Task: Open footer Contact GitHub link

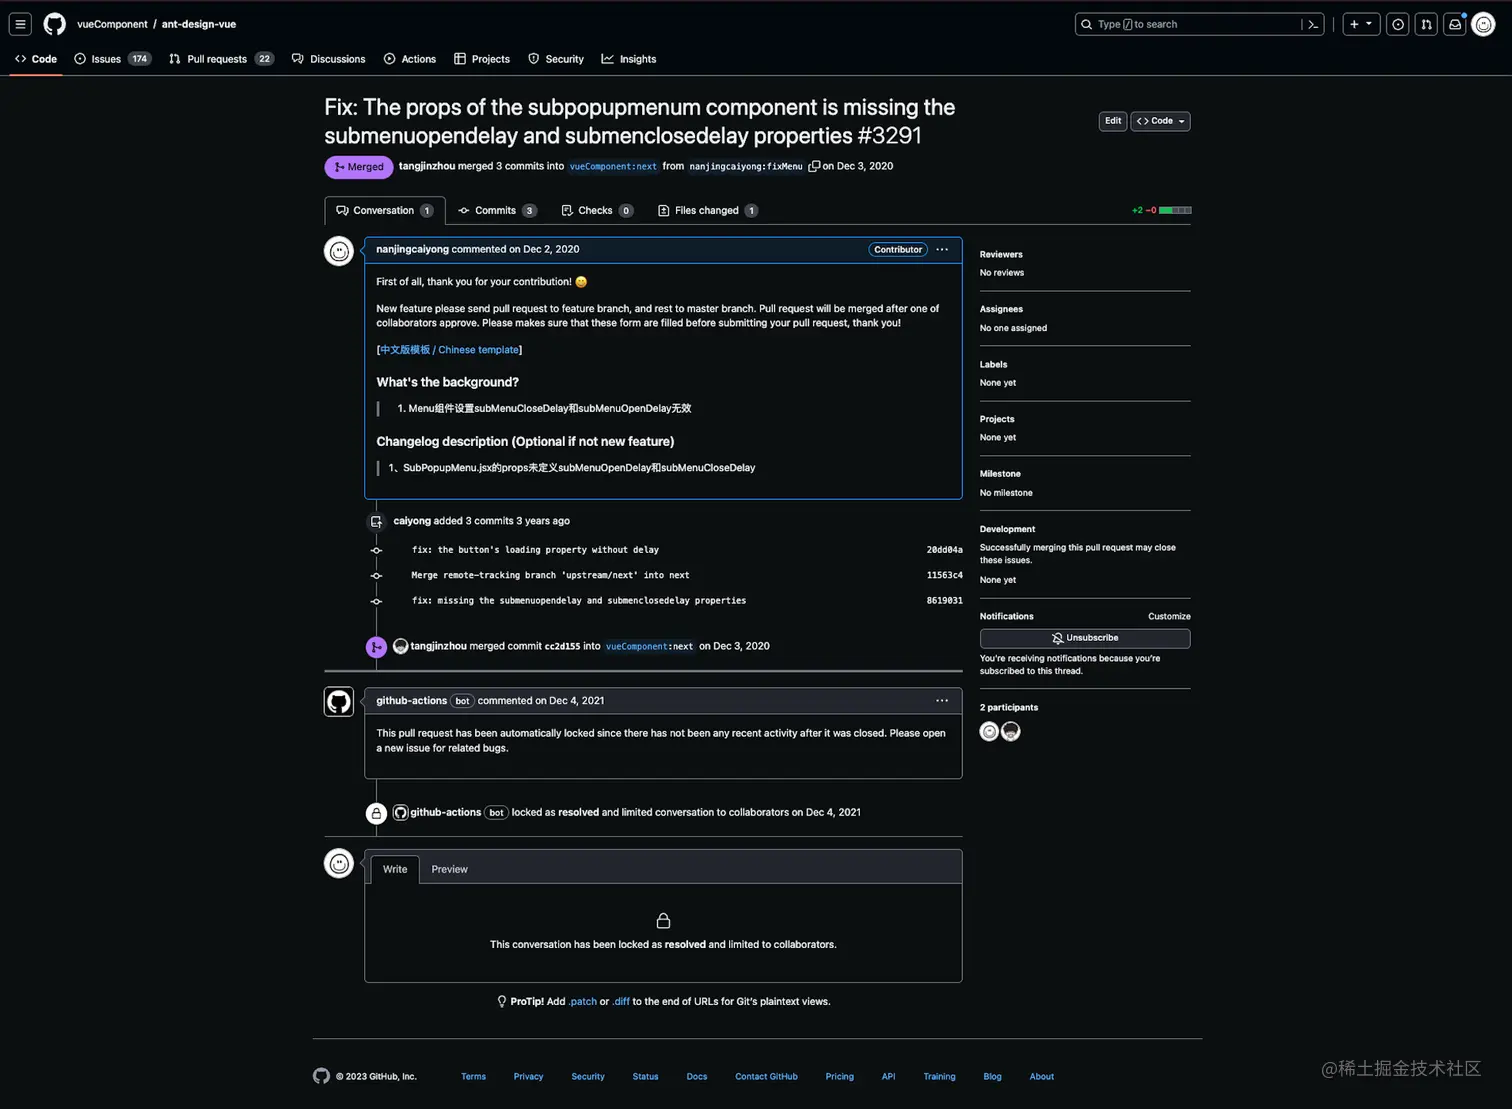Action: pyautogui.click(x=766, y=1077)
